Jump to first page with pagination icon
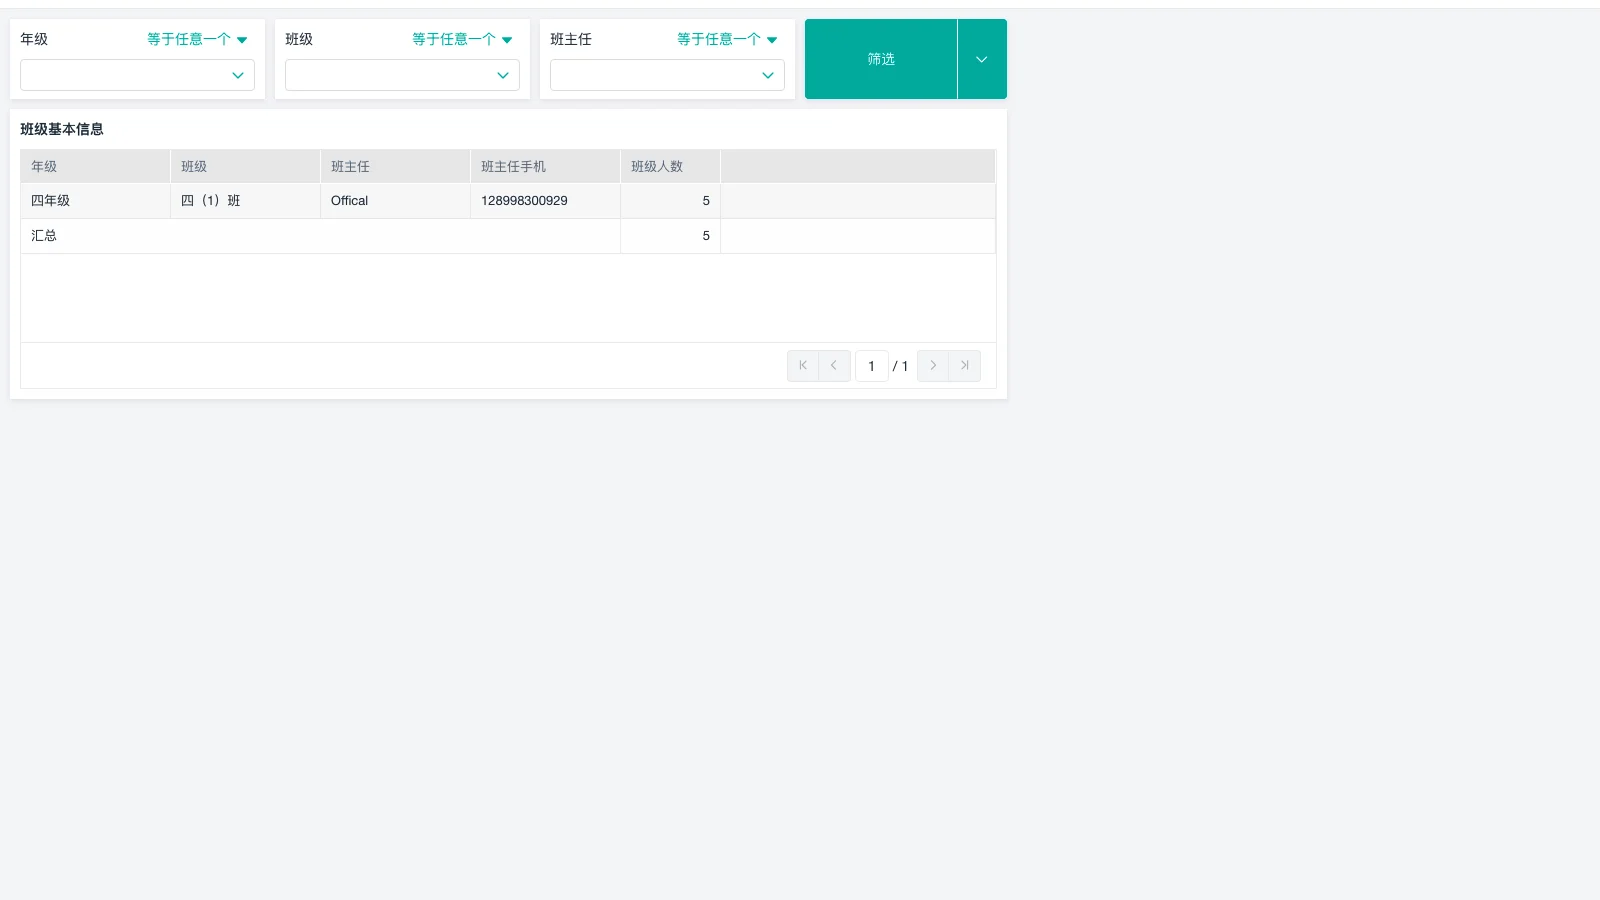 (802, 365)
